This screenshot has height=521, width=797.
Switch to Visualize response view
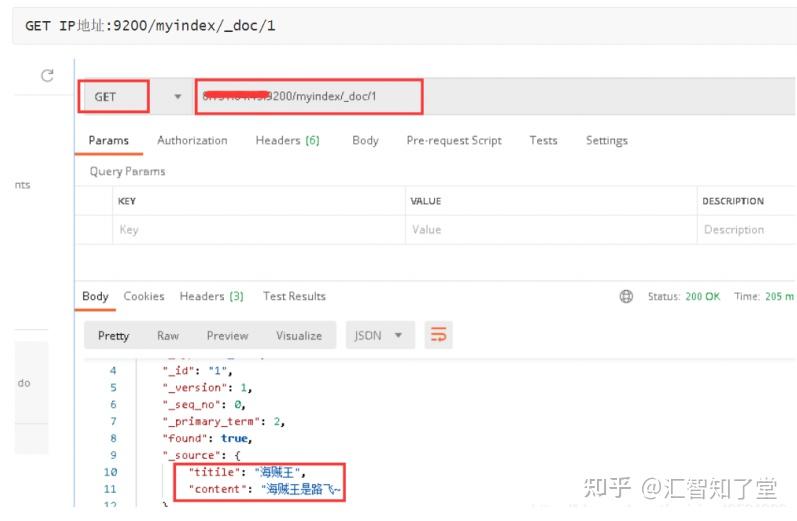click(299, 335)
